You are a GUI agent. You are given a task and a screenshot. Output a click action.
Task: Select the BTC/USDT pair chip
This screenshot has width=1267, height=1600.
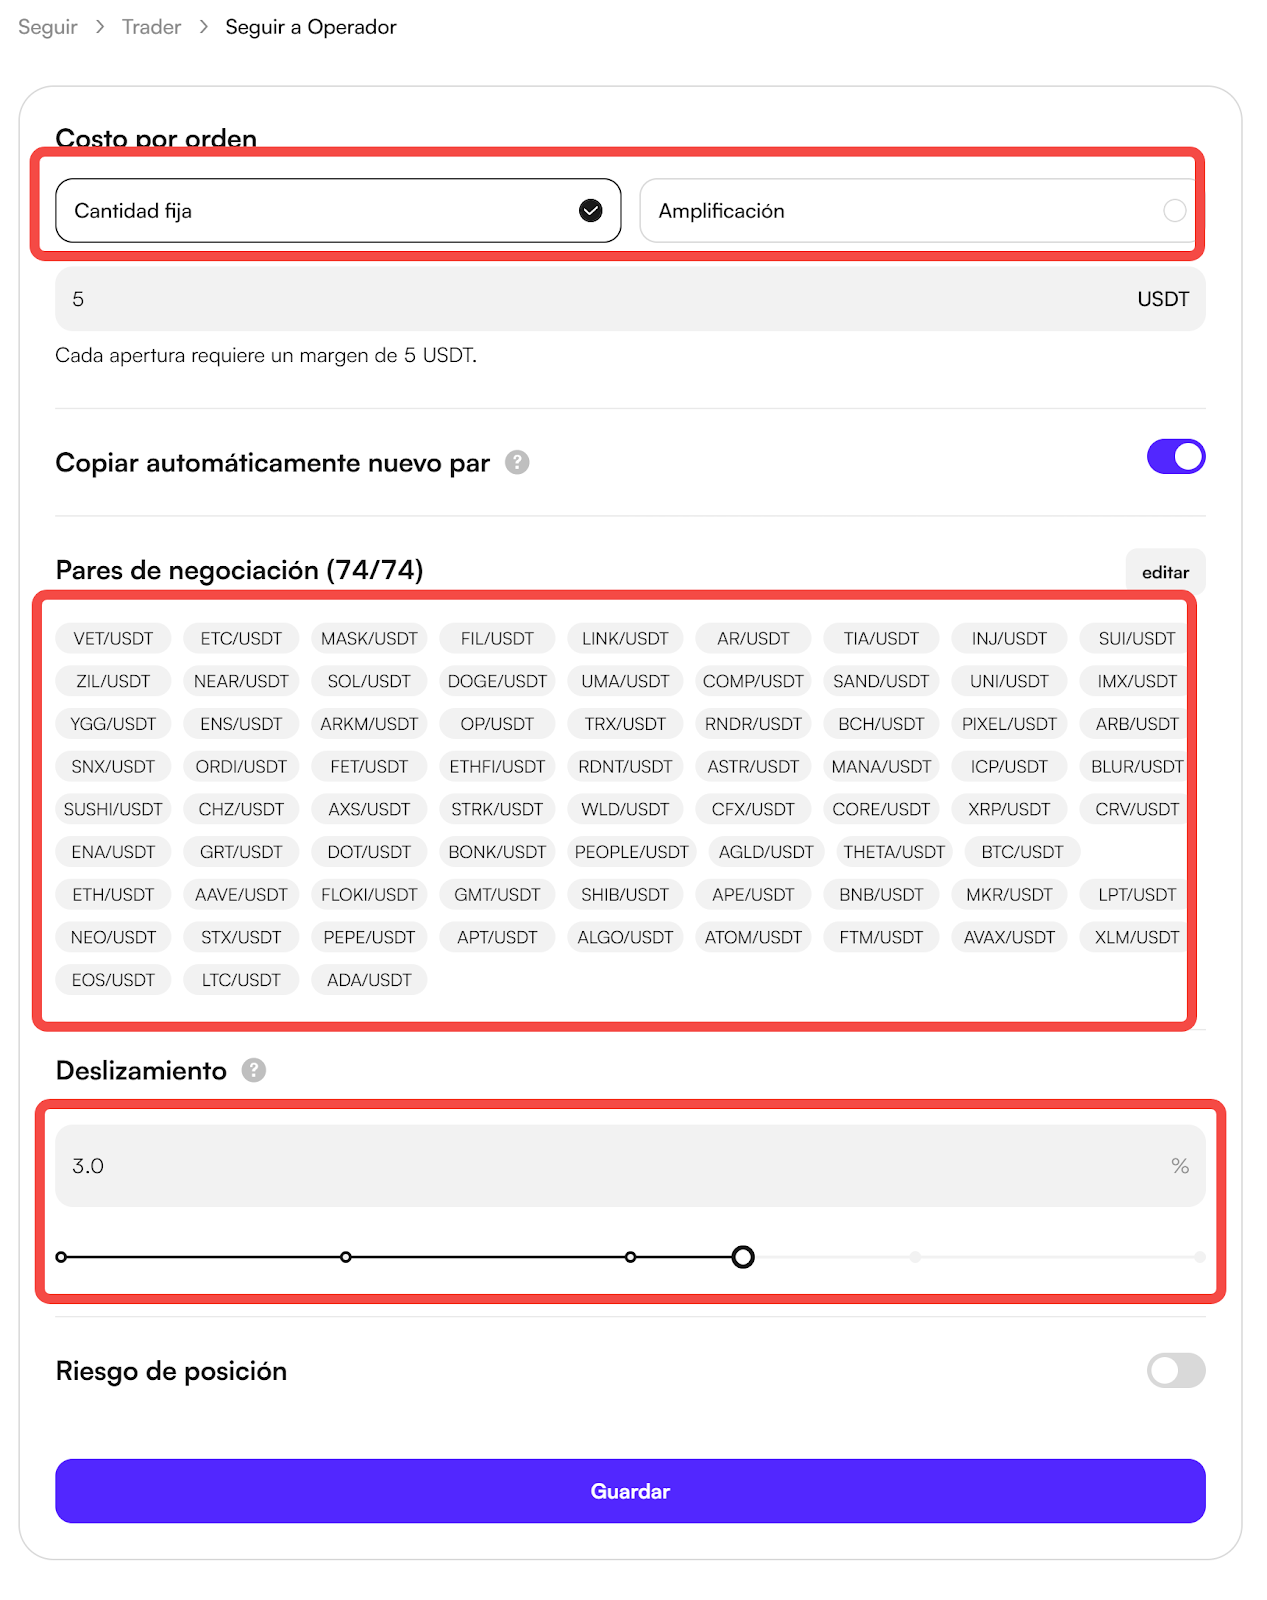pos(1022,852)
